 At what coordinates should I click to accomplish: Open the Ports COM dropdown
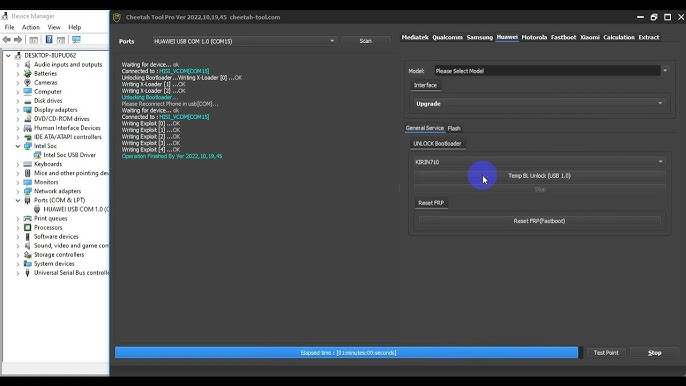[x=332, y=41]
